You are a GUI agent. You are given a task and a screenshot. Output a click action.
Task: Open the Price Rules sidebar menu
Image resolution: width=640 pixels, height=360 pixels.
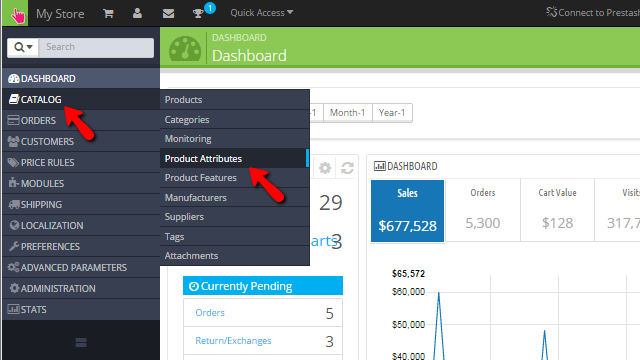[x=81, y=162]
